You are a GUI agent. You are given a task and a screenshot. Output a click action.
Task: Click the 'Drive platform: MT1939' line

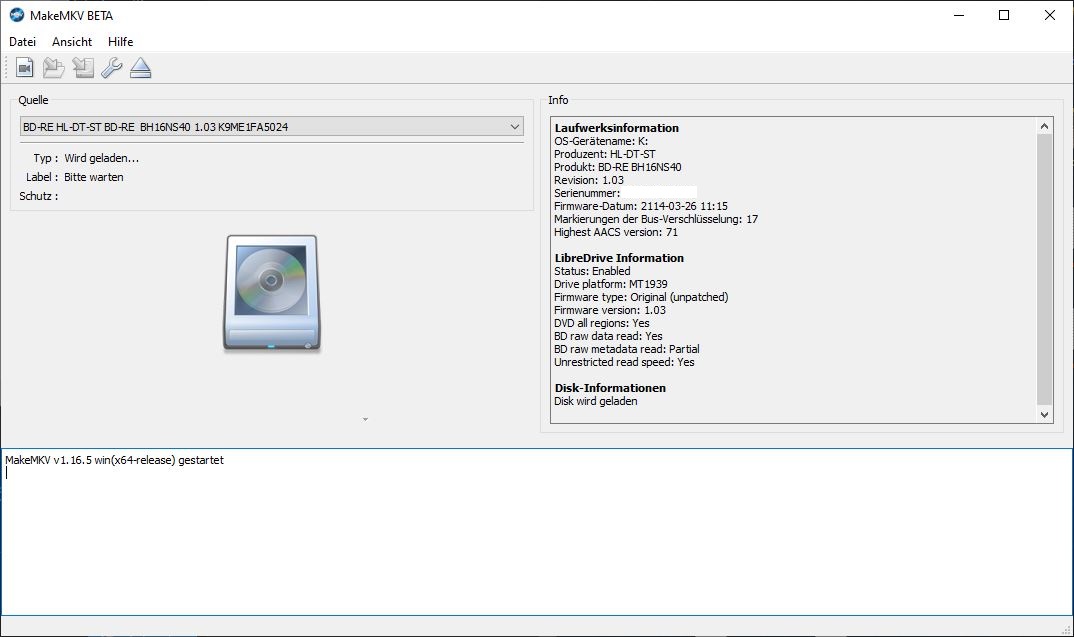[611, 284]
